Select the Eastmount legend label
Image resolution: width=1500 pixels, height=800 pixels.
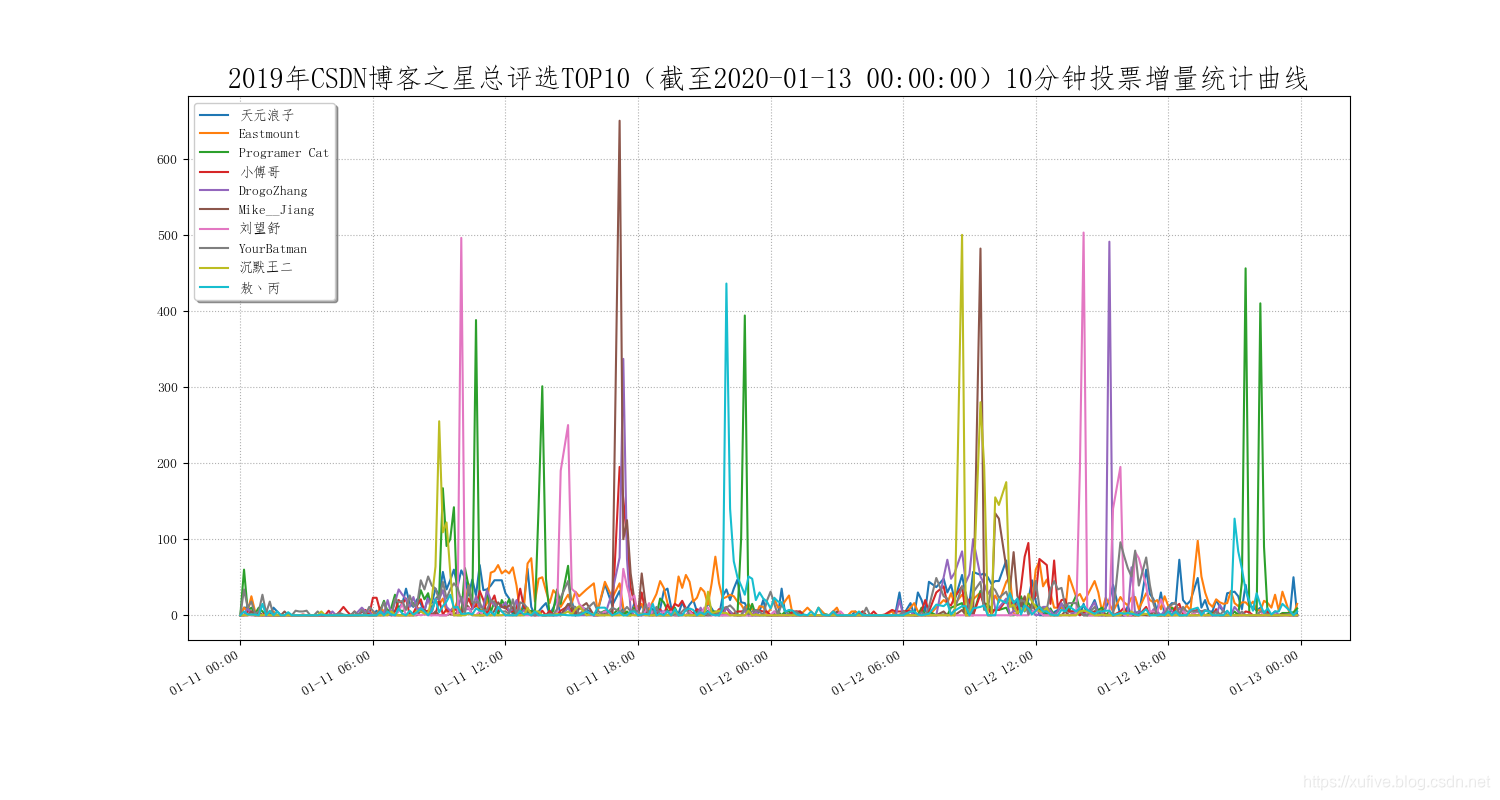[269, 134]
